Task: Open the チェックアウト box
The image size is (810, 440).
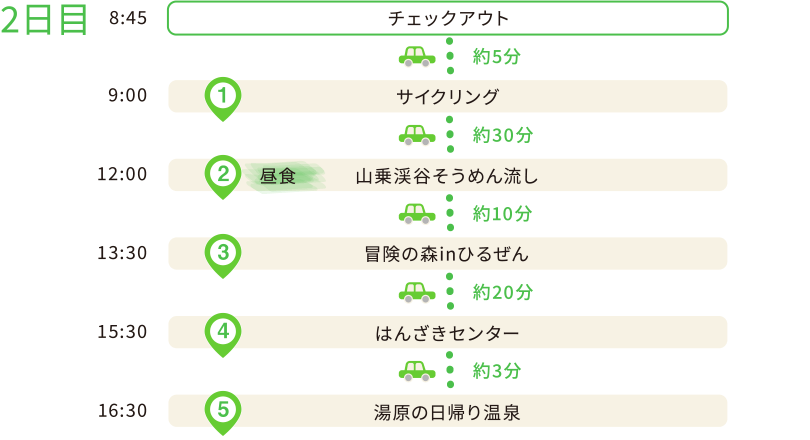Action: click(x=447, y=18)
